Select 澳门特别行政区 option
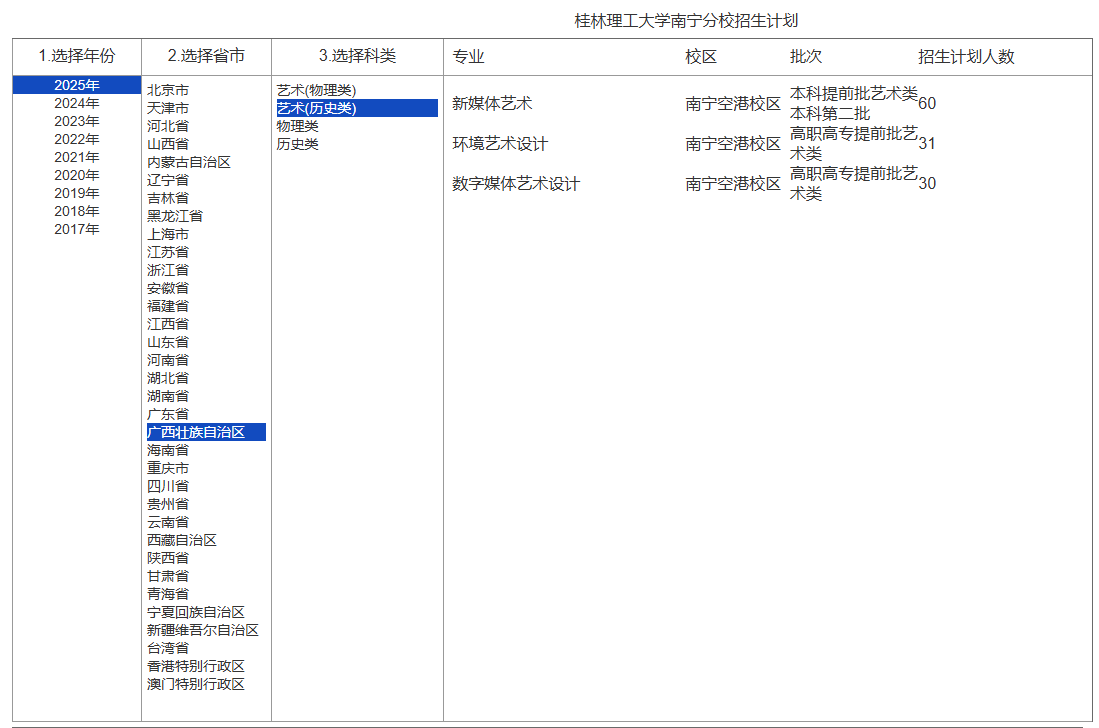 point(196,684)
